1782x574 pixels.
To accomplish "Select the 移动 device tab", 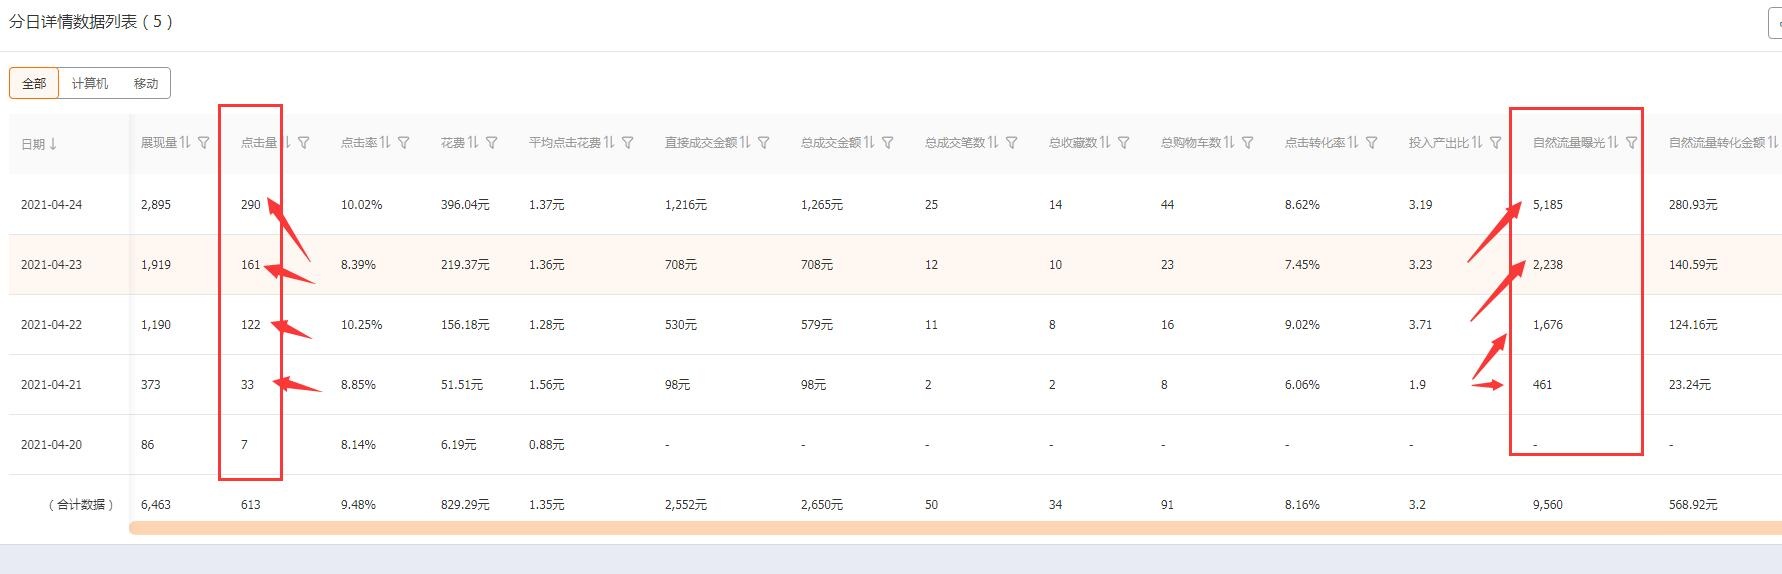I will click(x=146, y=83).
